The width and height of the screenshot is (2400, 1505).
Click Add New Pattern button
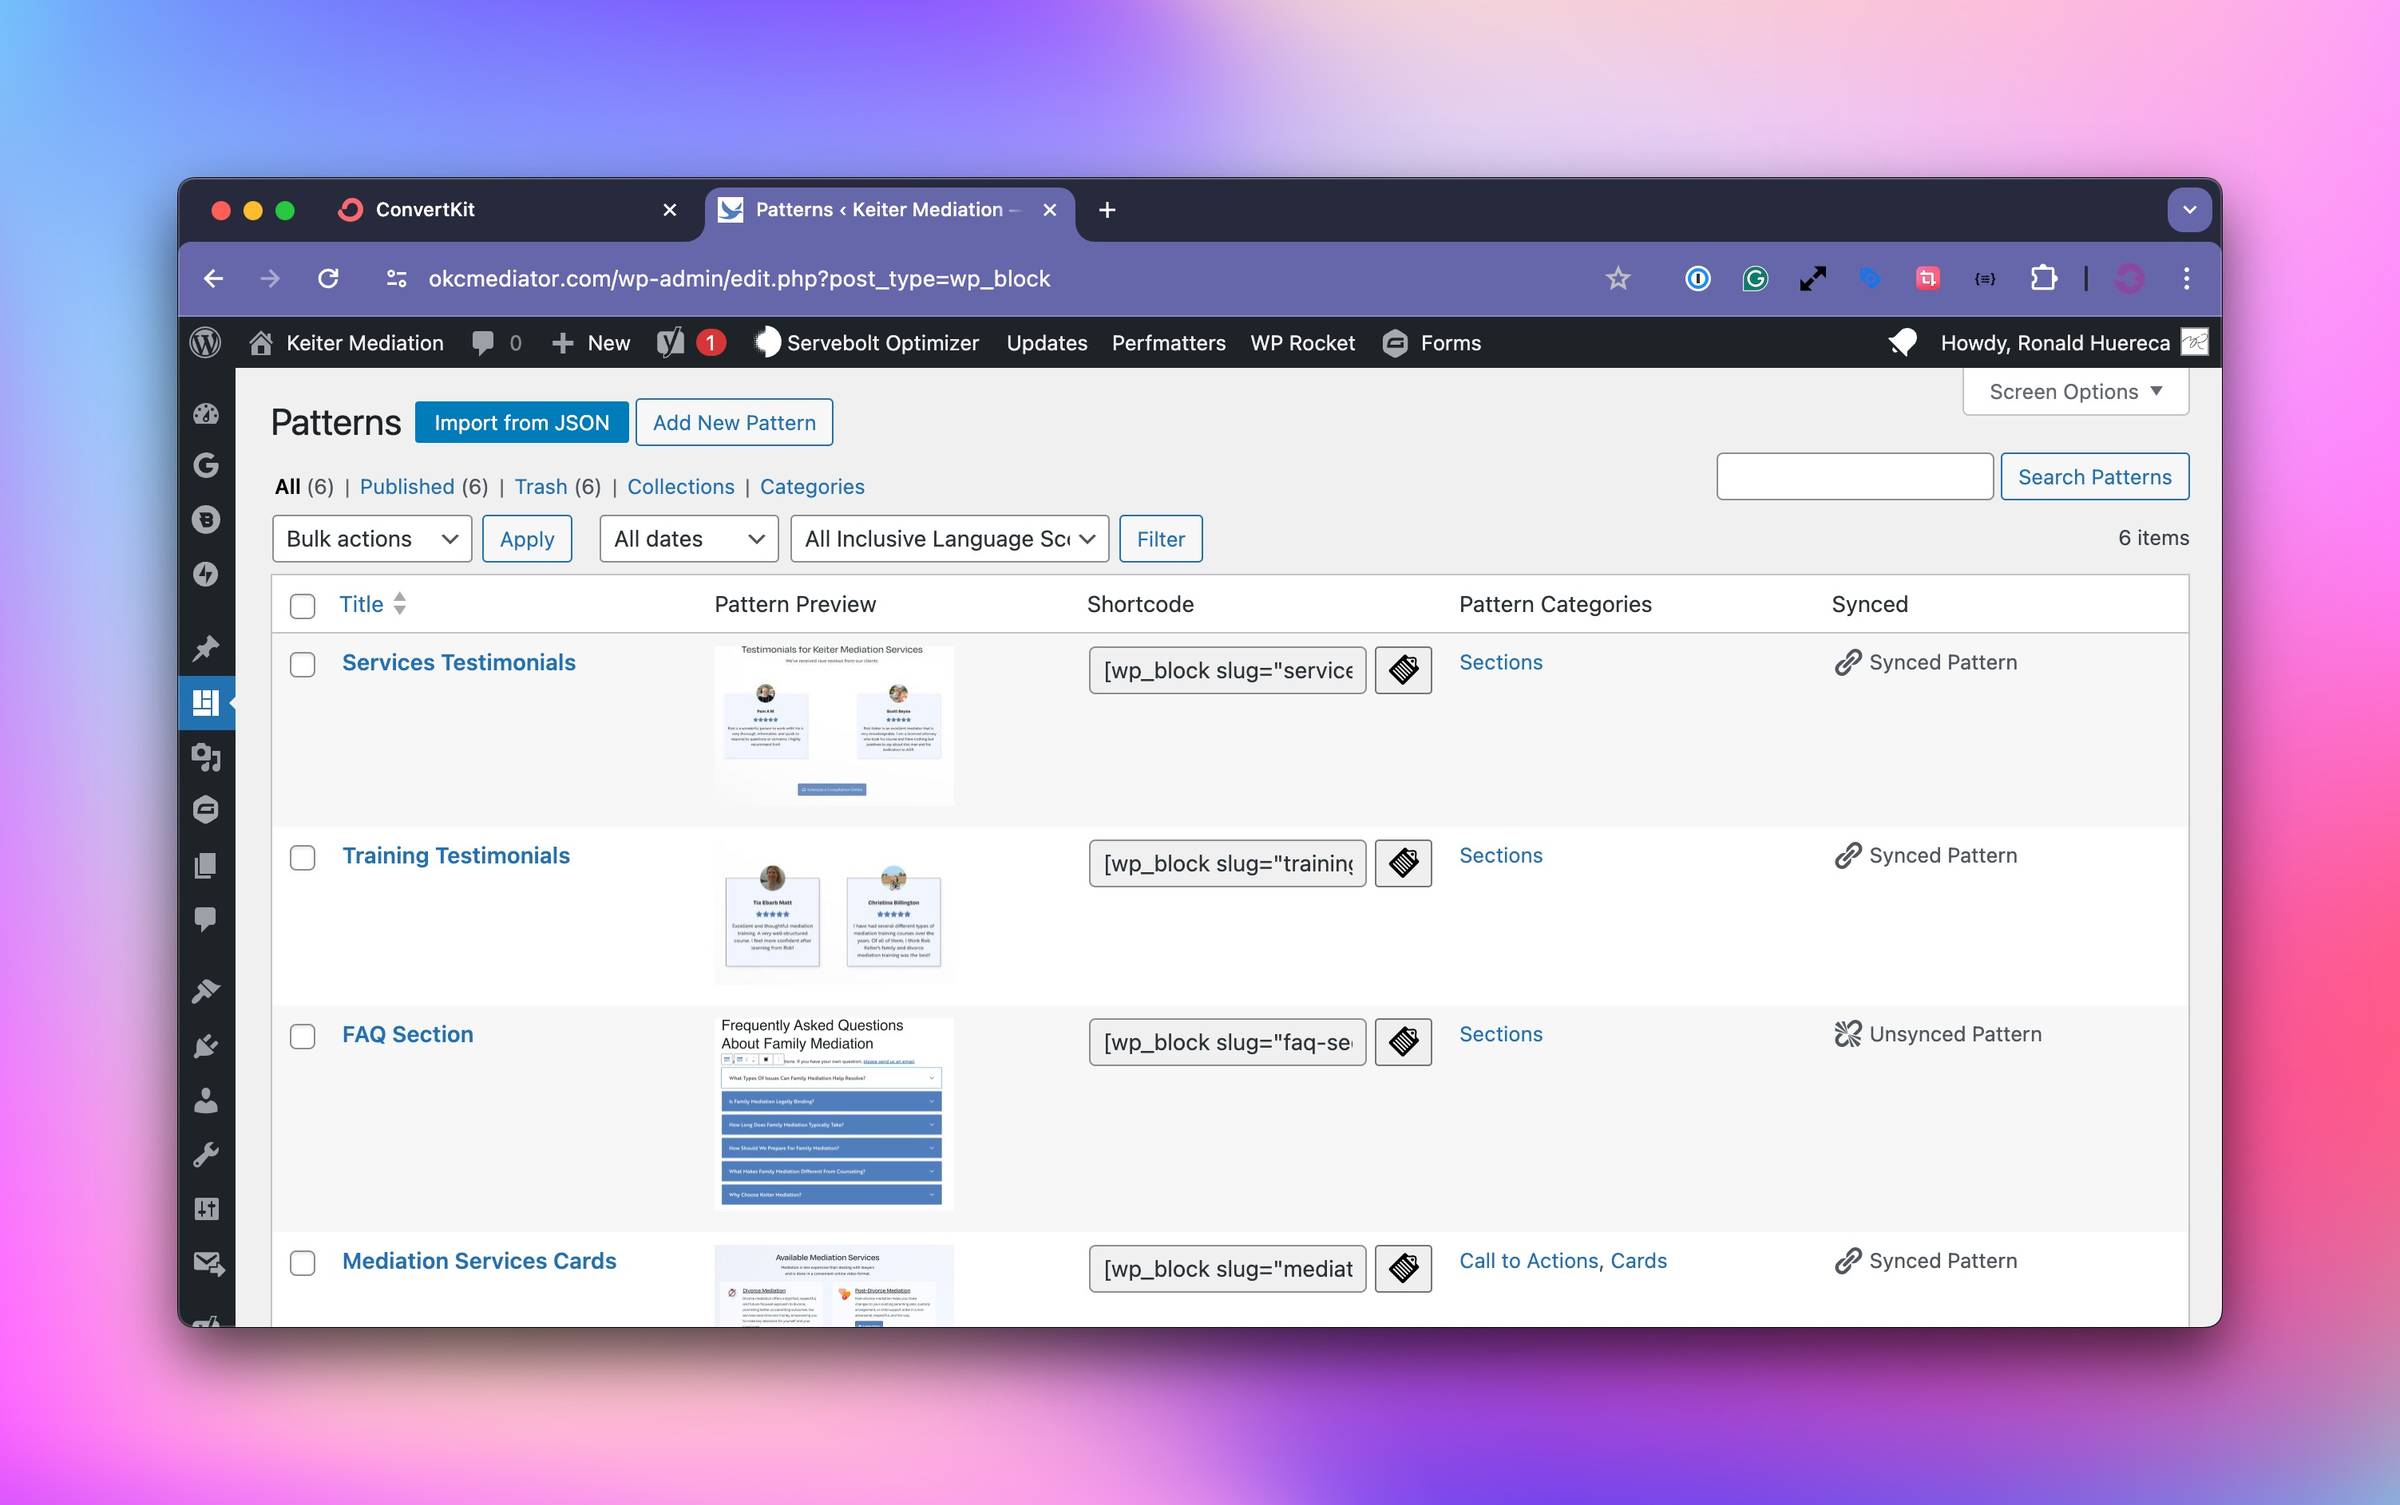tap(734, 422)
